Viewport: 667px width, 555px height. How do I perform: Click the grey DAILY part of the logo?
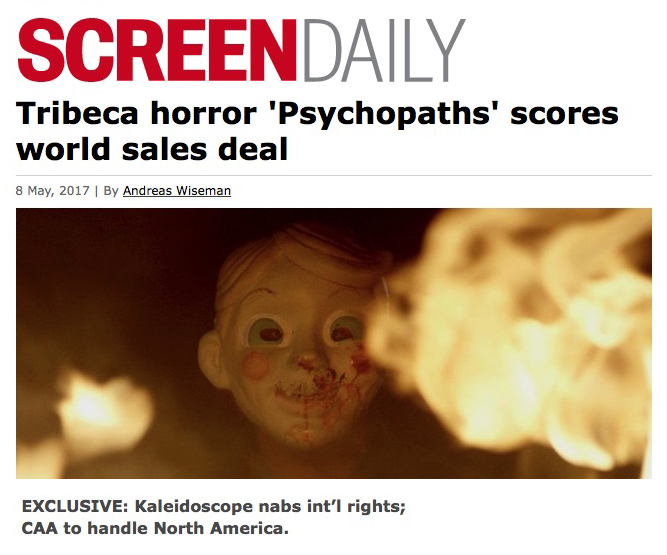[x=385, y=50]
